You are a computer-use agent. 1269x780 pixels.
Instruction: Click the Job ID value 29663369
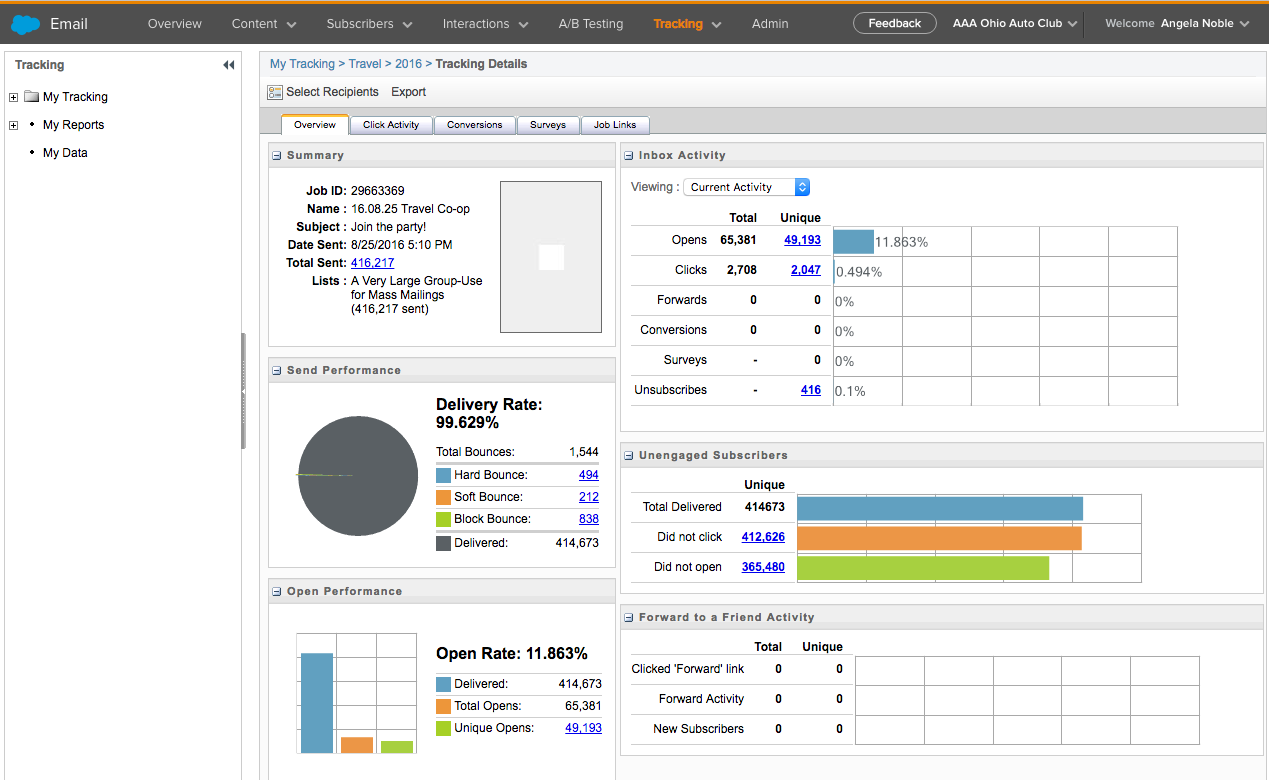[x=378, y=191]
